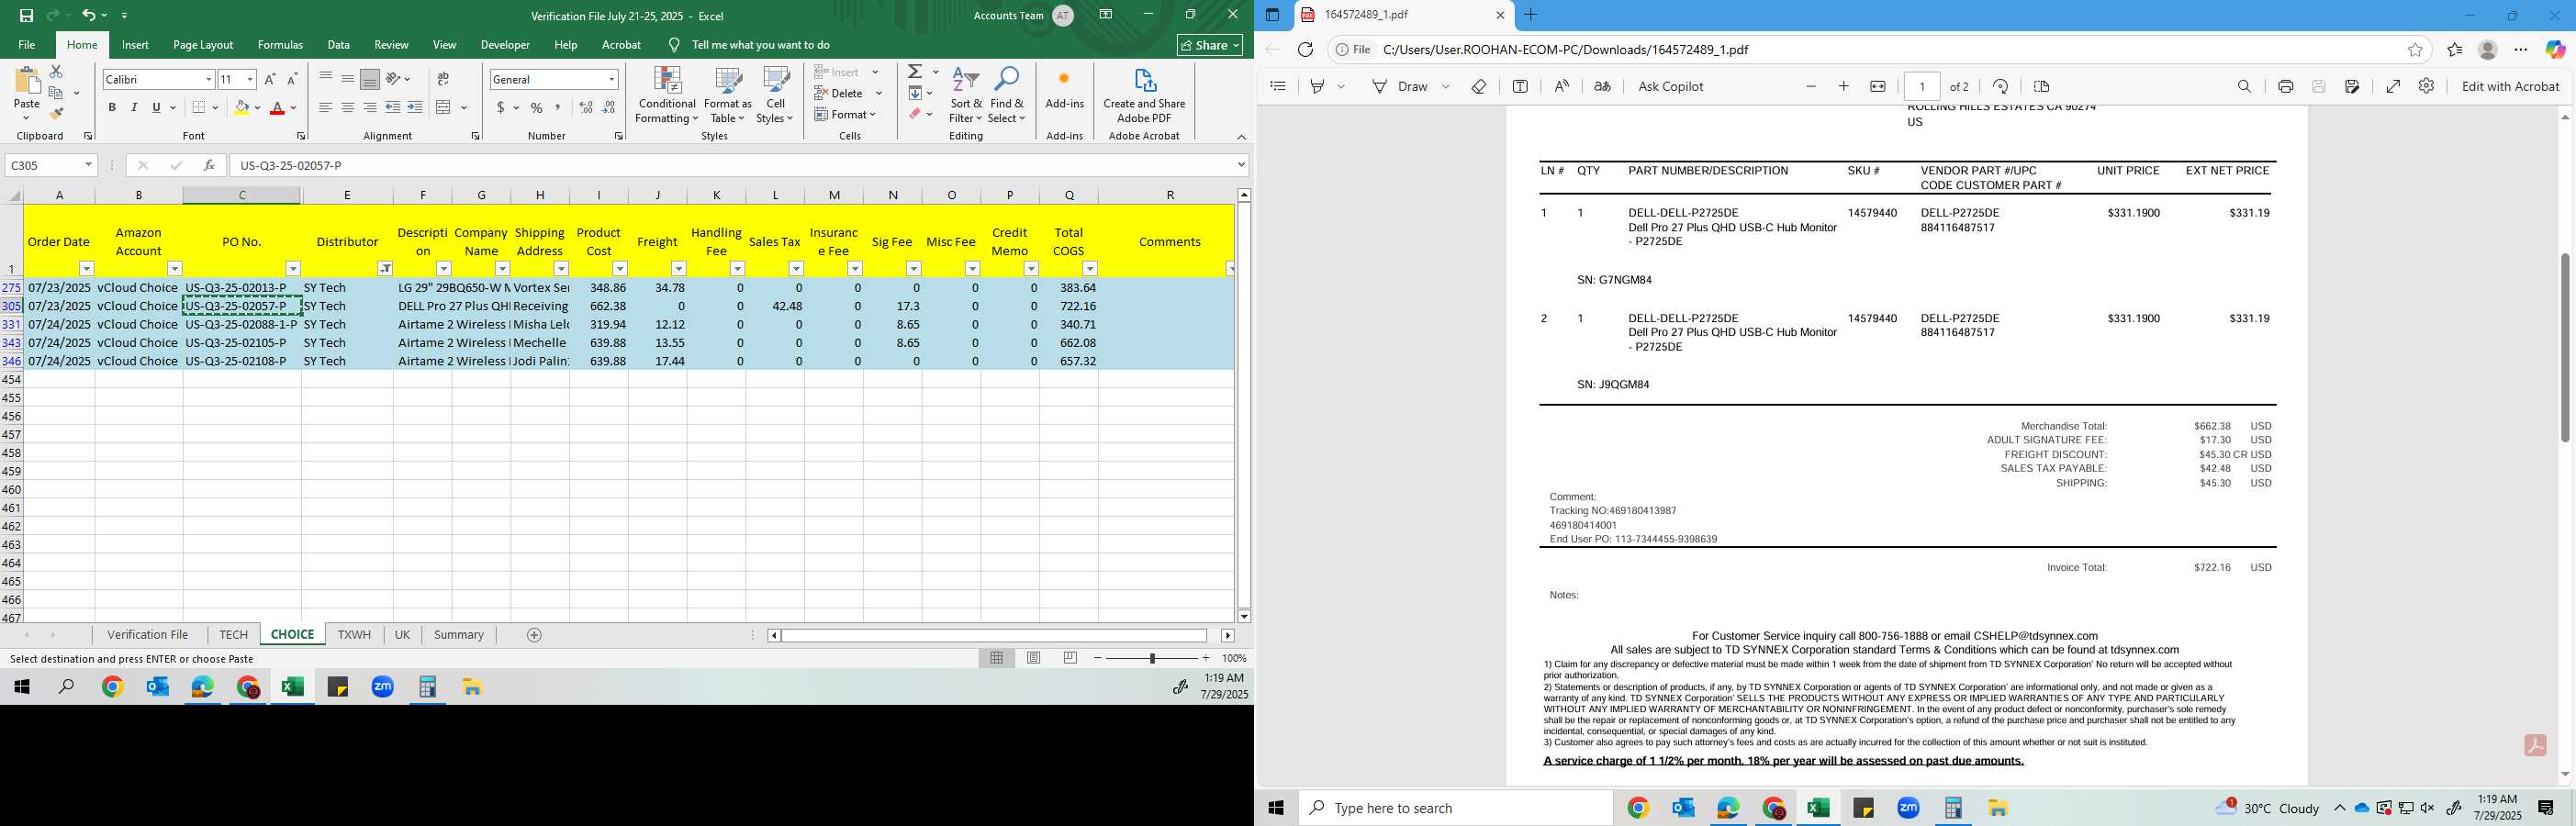The image size is (2576, 826).
Task: Open Outlook from the left taskbar
Action: (157, 687)
